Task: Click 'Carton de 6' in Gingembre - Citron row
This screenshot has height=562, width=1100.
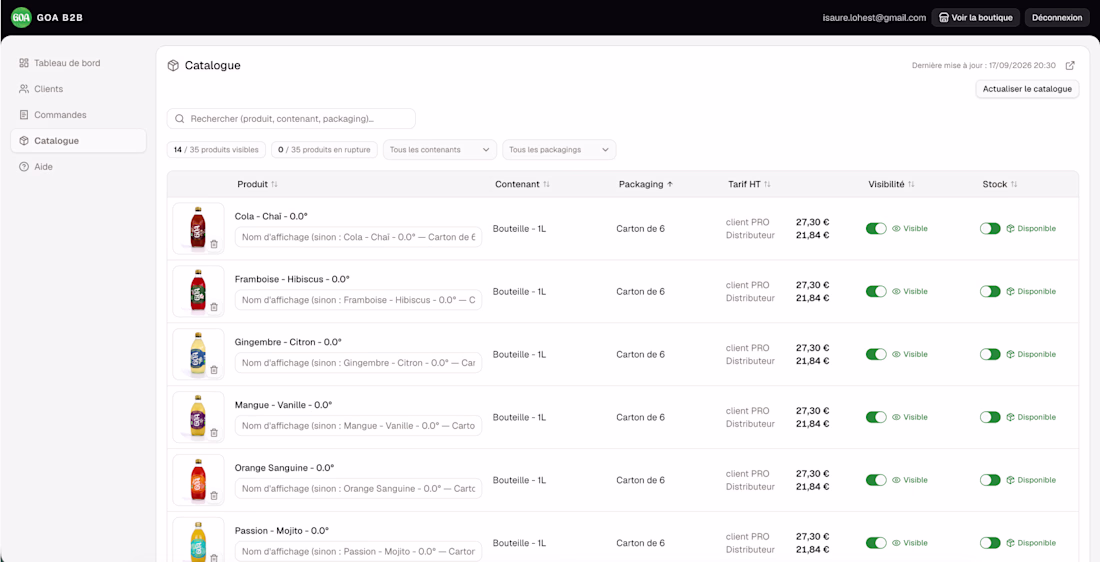Action: (x=640, y=354)
